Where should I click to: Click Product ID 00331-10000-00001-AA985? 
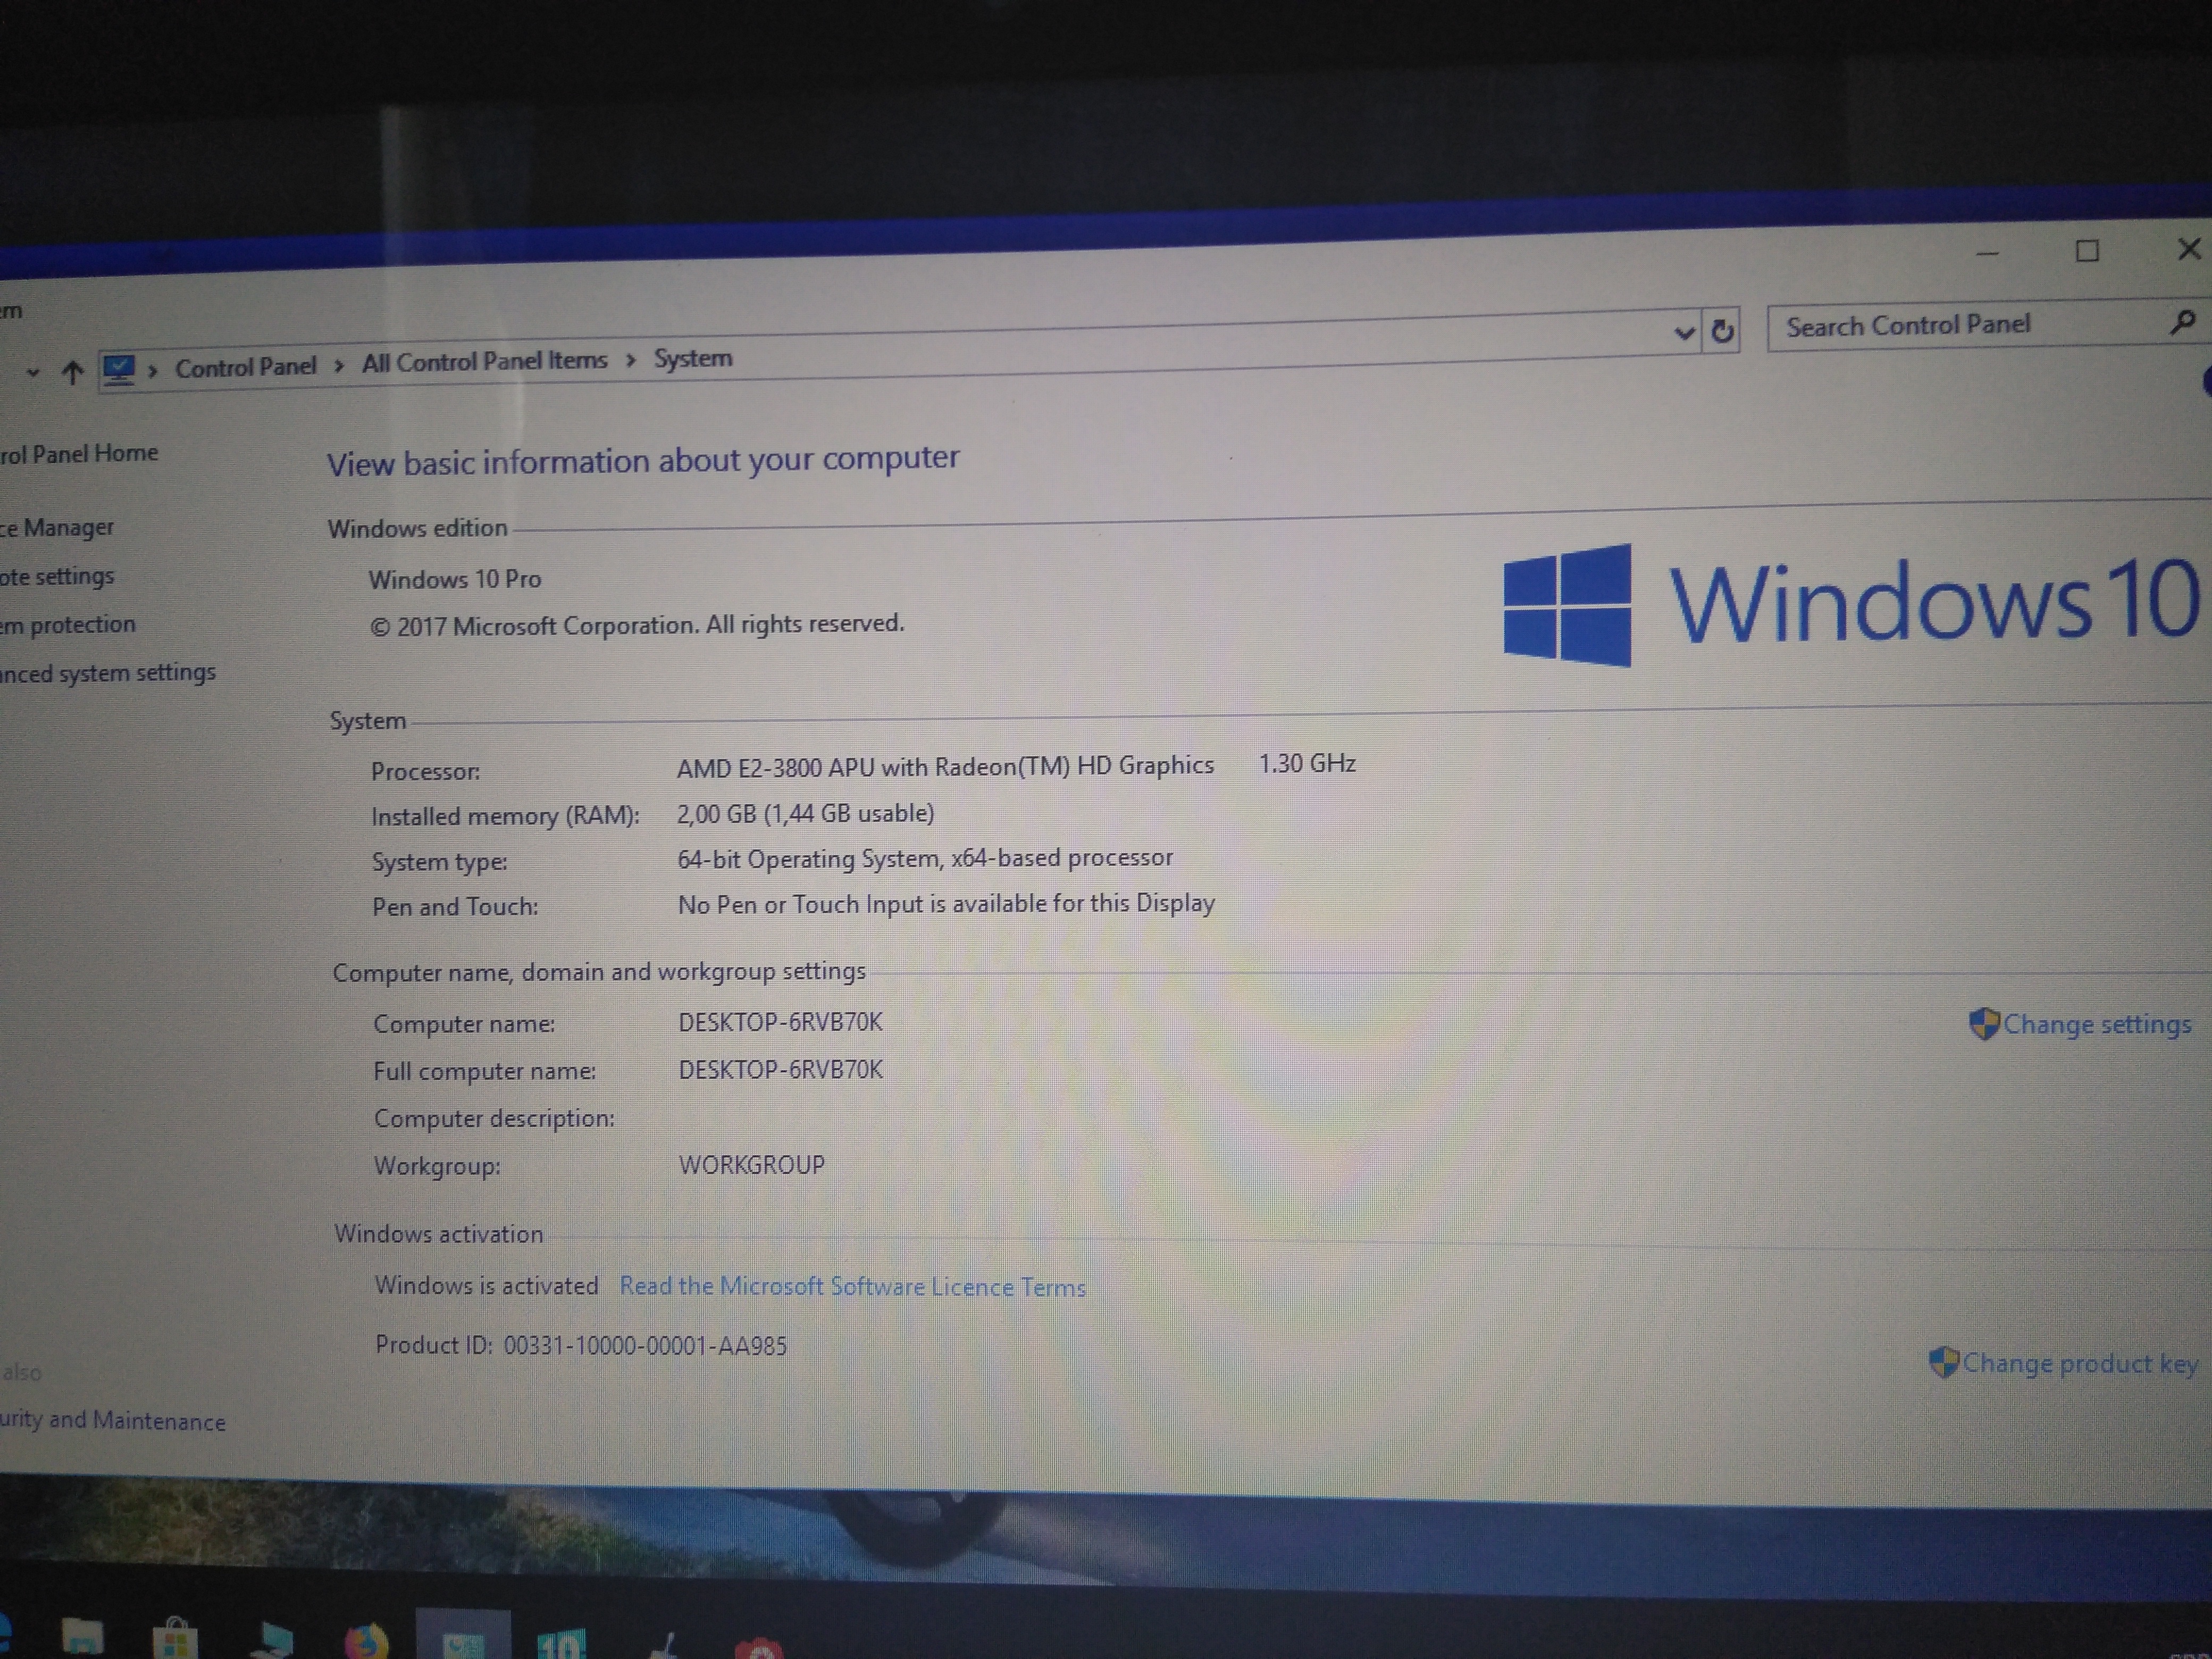[x=581, y=1345]
